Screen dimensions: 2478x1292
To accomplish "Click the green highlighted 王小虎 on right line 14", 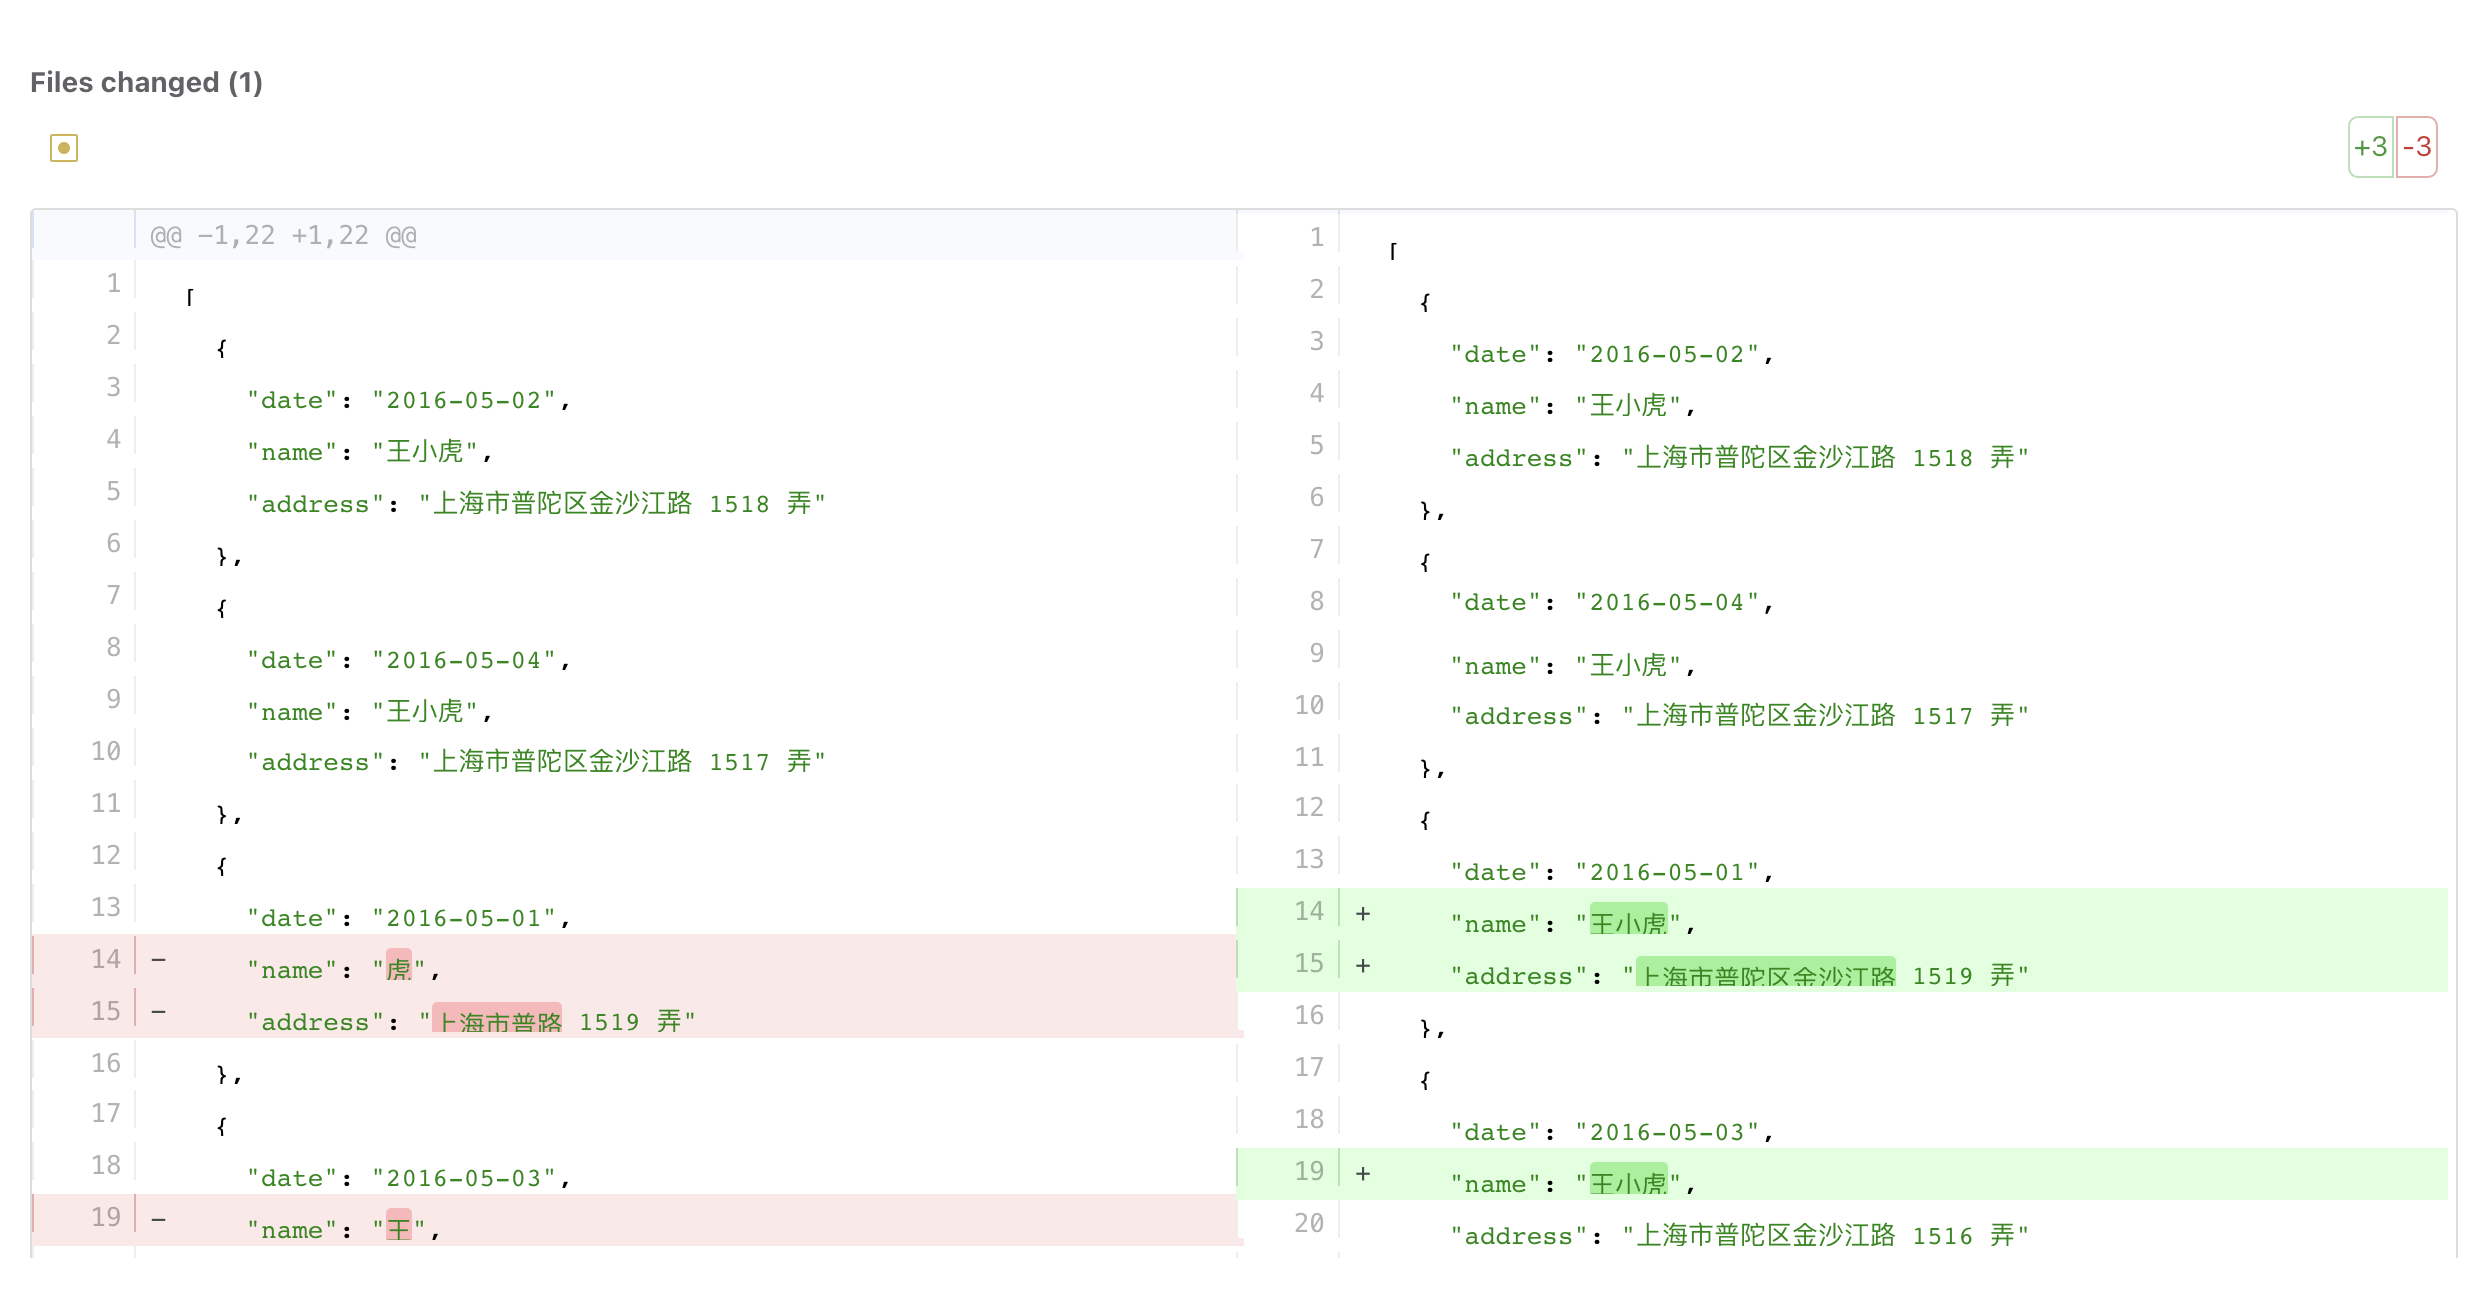I will click(x=1628, y=922).
